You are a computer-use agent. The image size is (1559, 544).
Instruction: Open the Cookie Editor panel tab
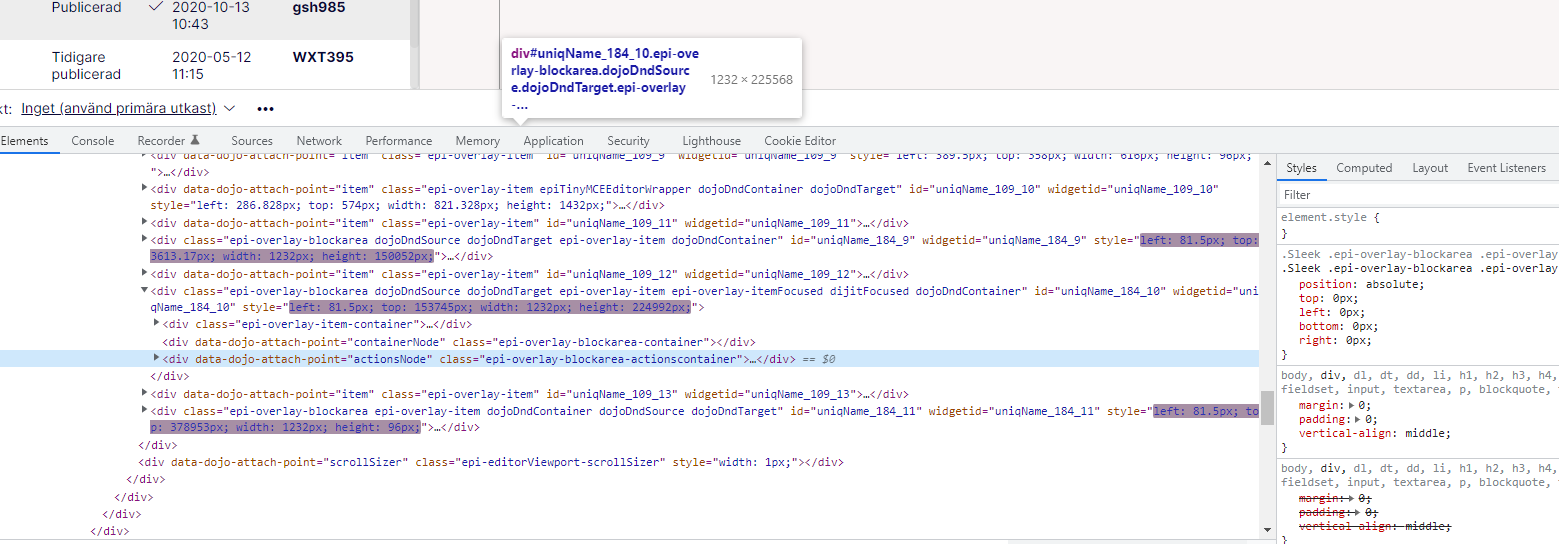(800, 141)
